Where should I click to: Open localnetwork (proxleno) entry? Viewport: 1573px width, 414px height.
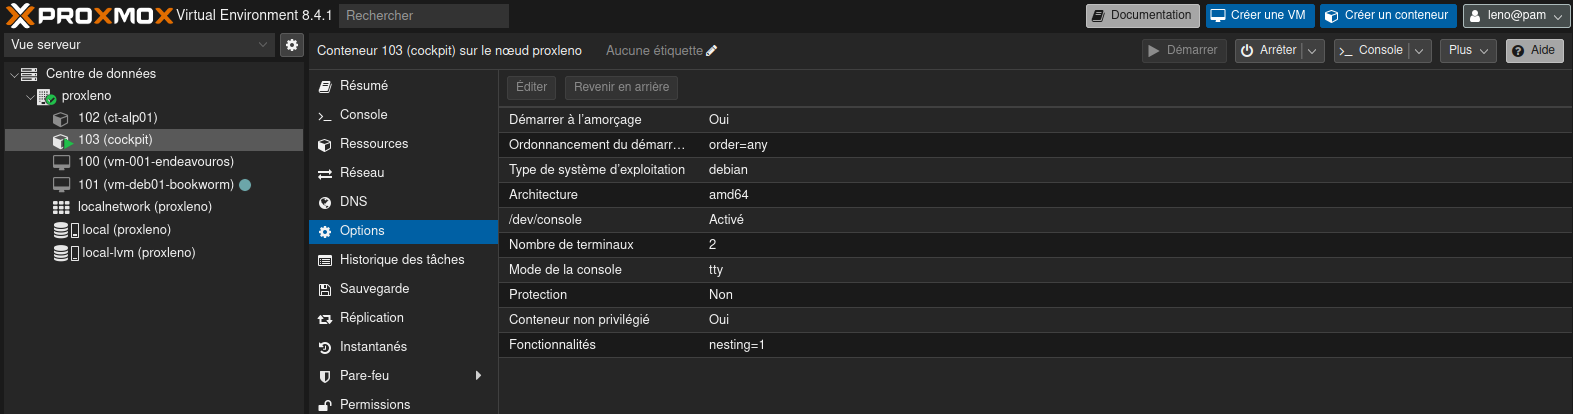pos(144,207)
